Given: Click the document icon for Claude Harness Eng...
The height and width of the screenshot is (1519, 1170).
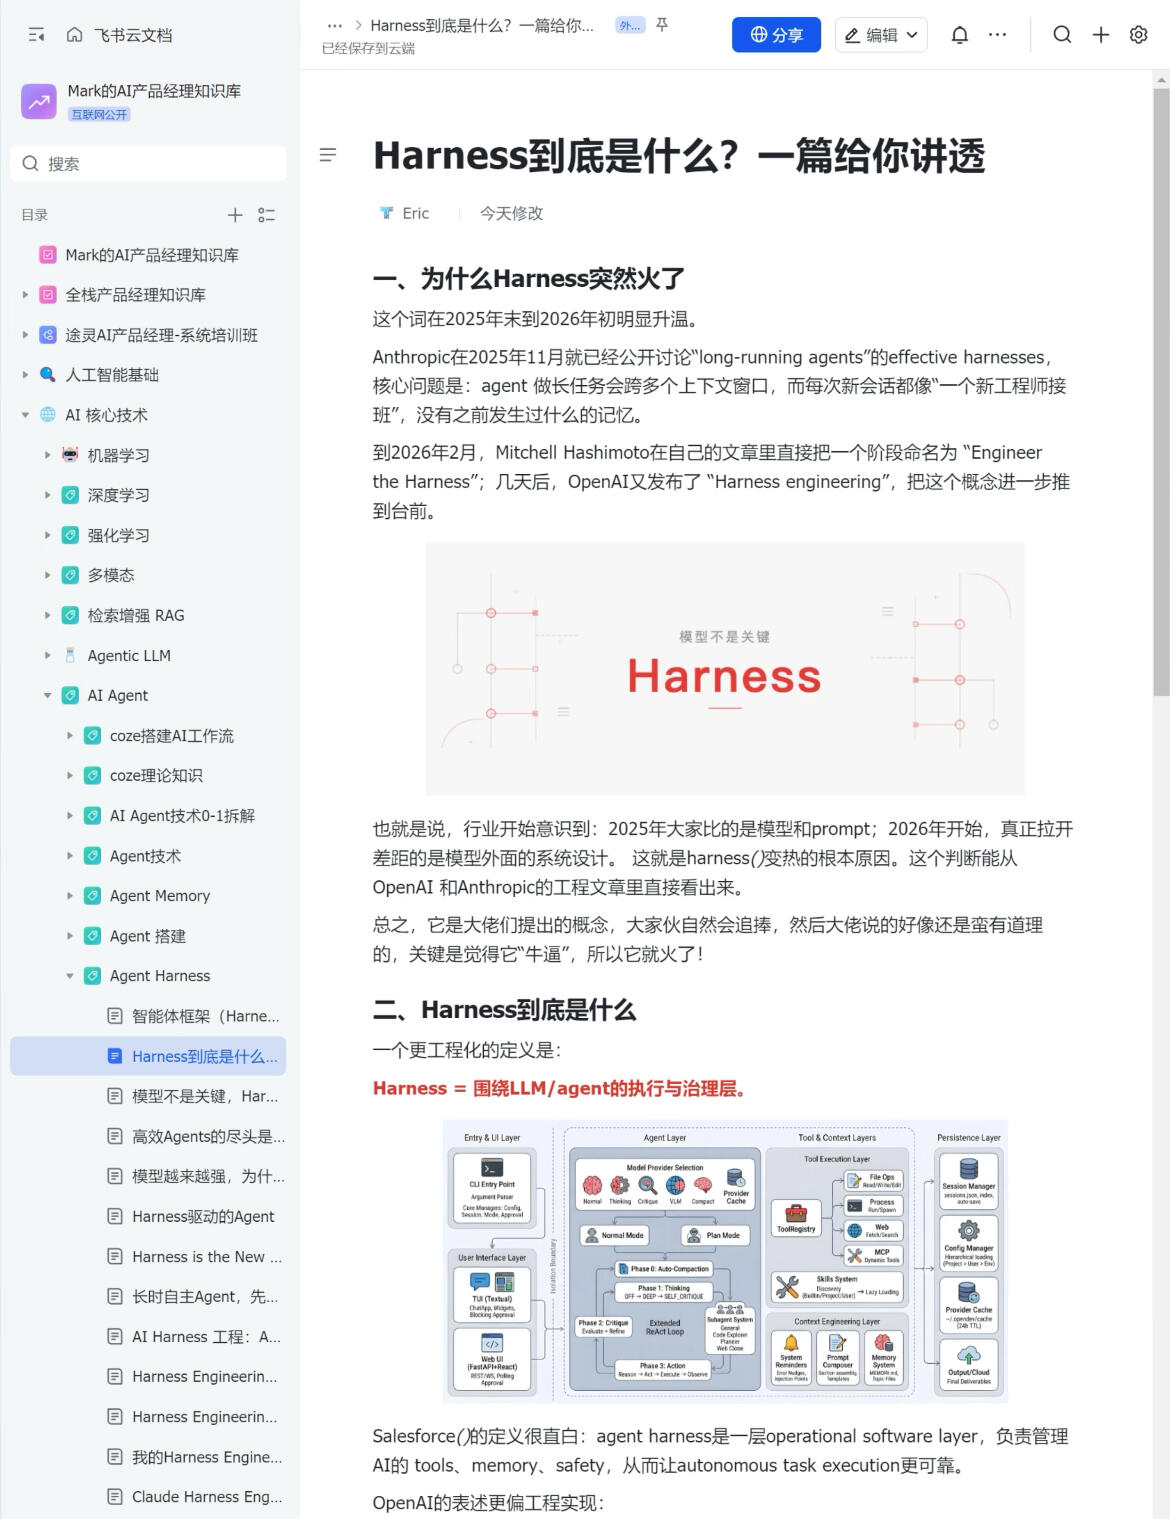Looking at the screenshot, I should tap(115, 1497).
